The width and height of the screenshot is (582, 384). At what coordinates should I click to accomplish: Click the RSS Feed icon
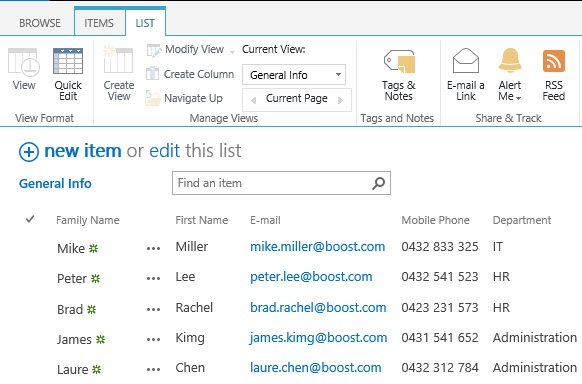point(554,61)
